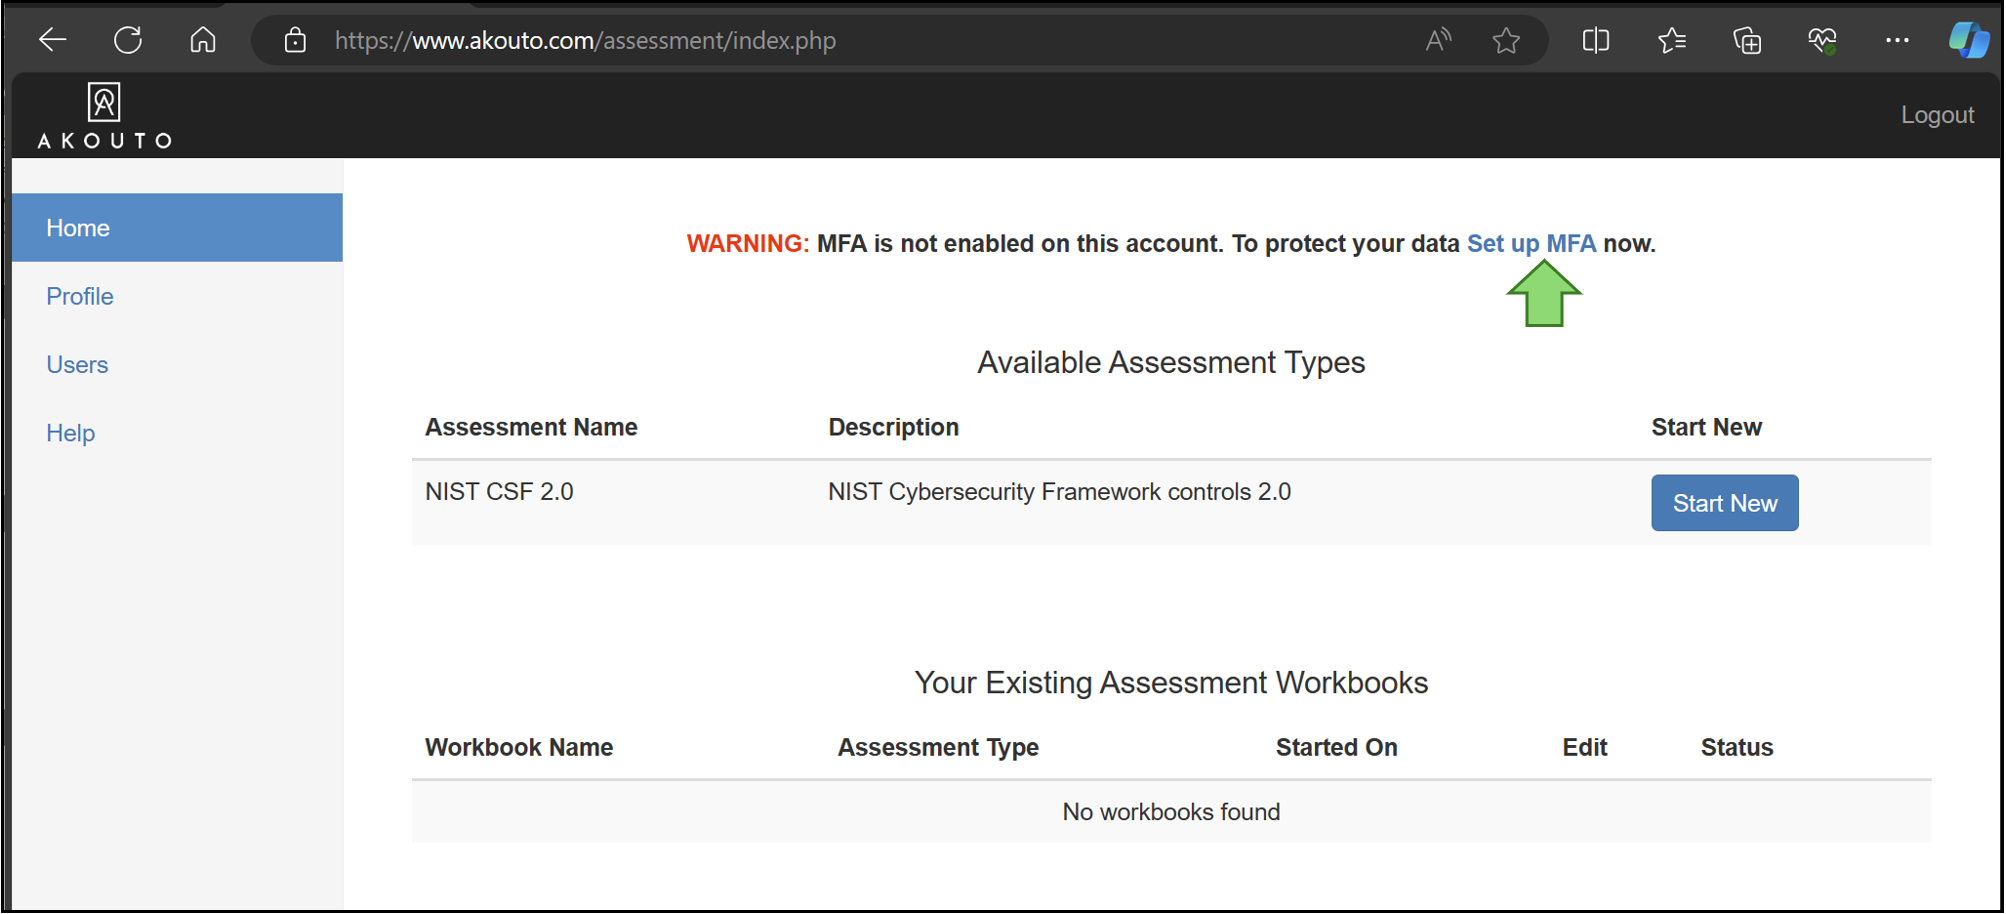Screen dimensions: 2006x914
Task: Click the Assessment Type column header
Action: (938, 747)
